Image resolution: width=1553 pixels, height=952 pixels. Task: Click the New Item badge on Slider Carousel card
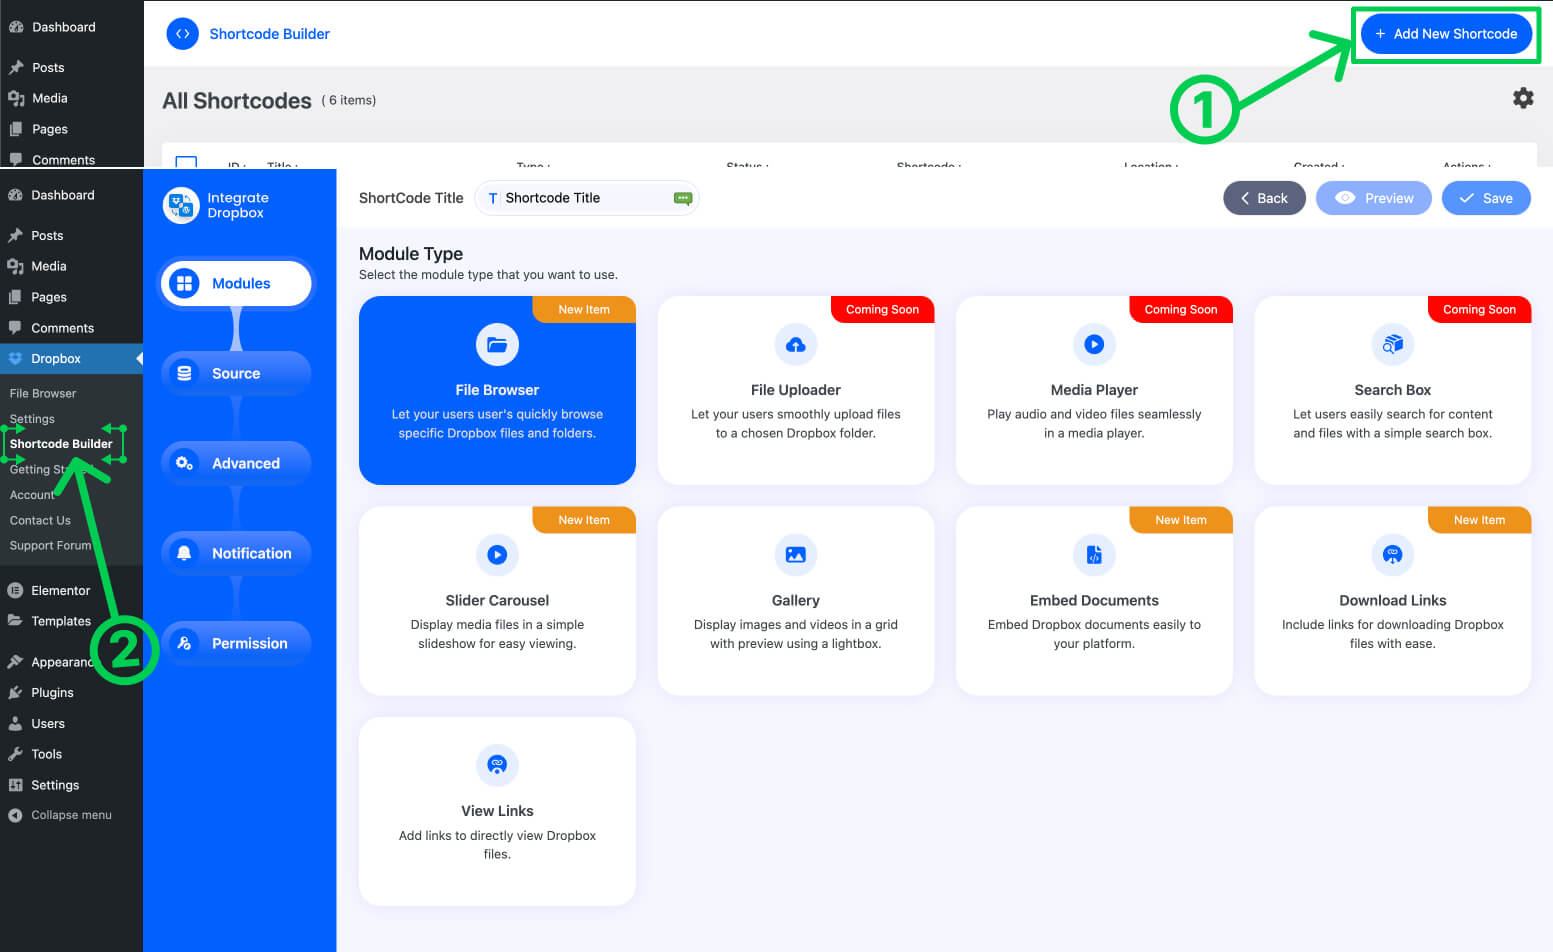tap(584, 520)
